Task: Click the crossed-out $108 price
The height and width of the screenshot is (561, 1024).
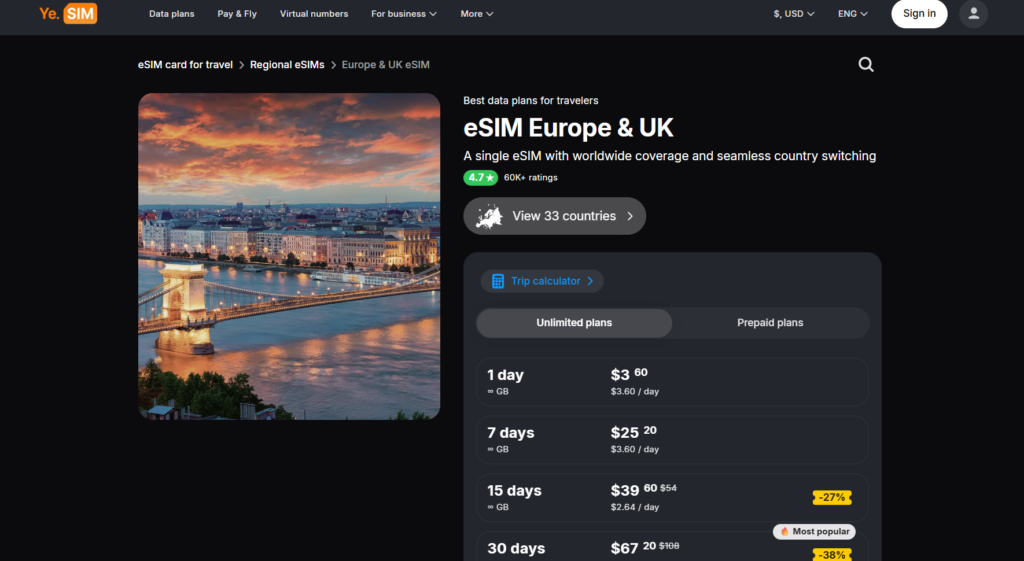Action: tap(669, 546)
